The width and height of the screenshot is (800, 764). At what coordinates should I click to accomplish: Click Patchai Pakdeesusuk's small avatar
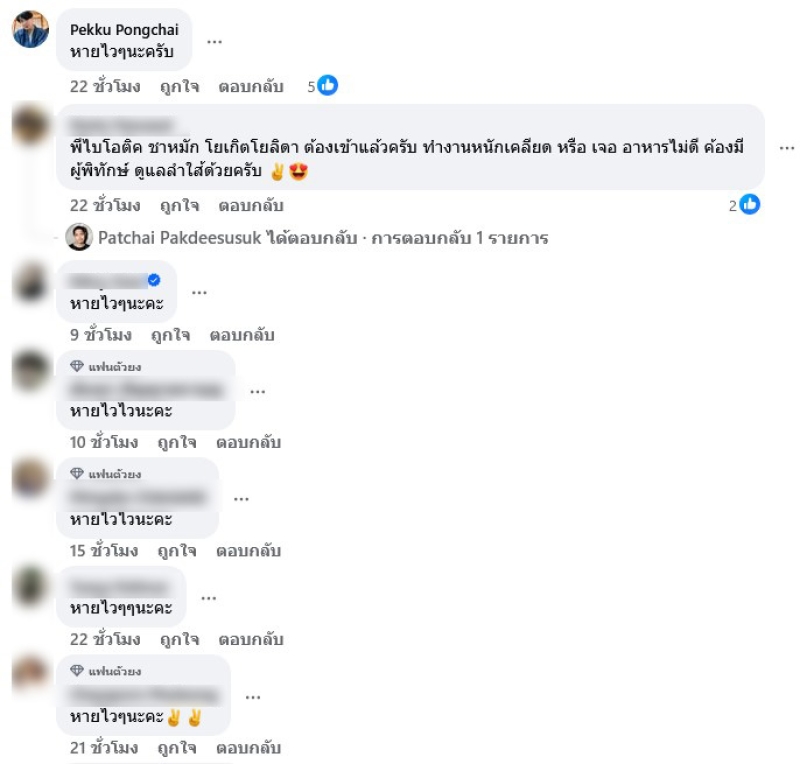(x=79, y=237)
